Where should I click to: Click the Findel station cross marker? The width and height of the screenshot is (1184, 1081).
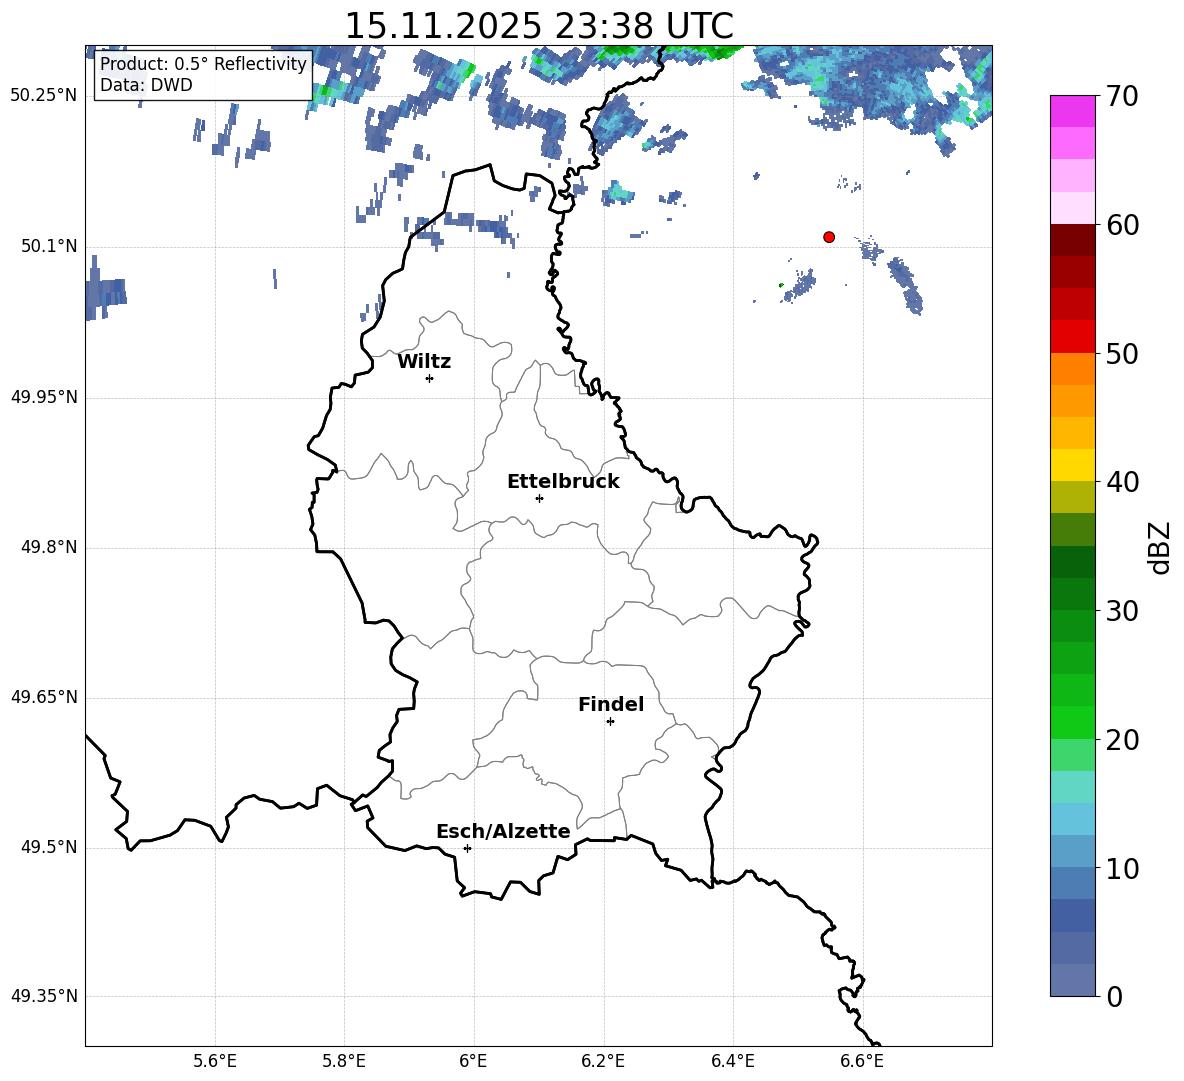coord(610,722)
